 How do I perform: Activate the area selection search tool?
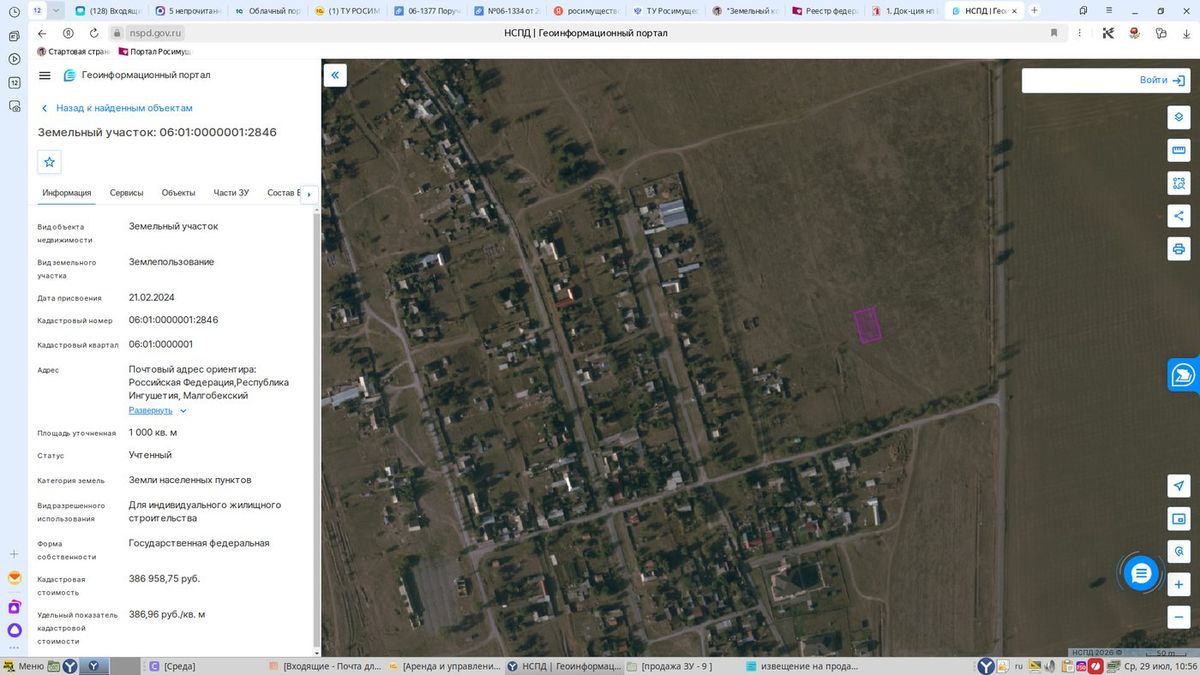1179,183
